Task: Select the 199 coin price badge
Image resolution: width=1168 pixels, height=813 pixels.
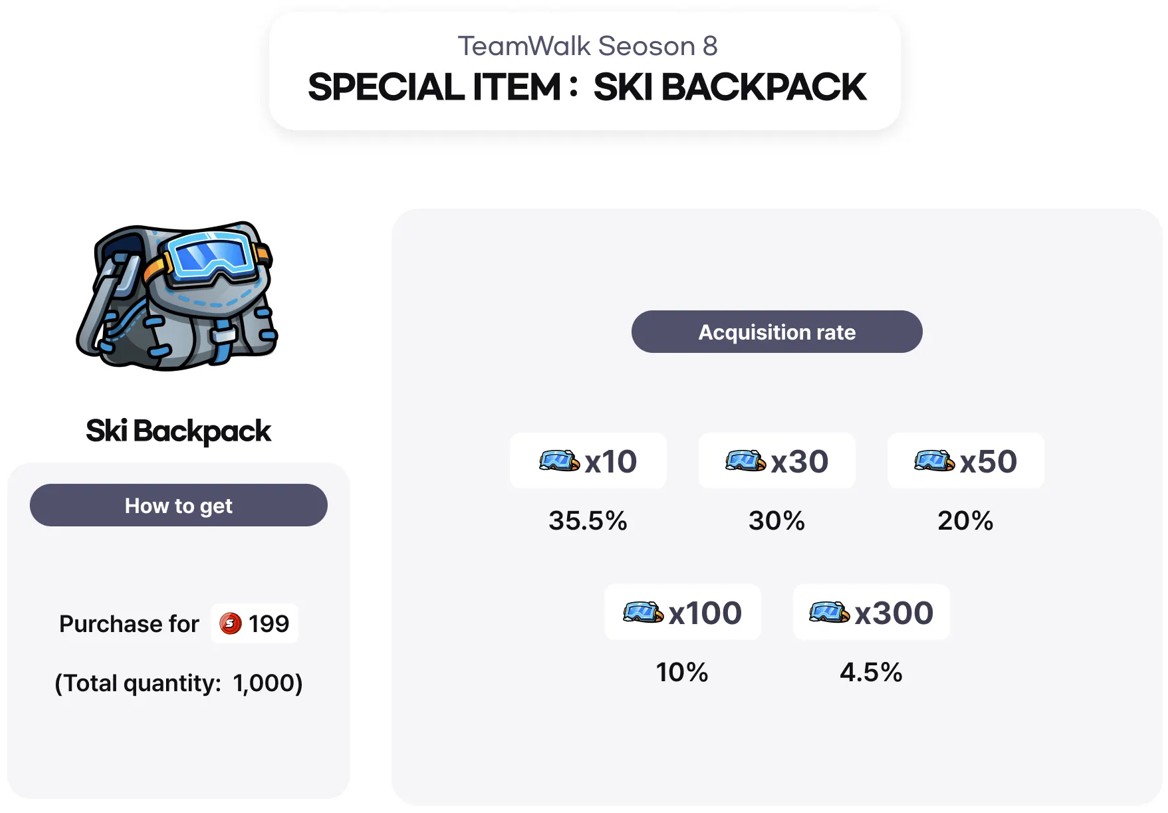Action: pyautogui.click(x=255, y=624)
